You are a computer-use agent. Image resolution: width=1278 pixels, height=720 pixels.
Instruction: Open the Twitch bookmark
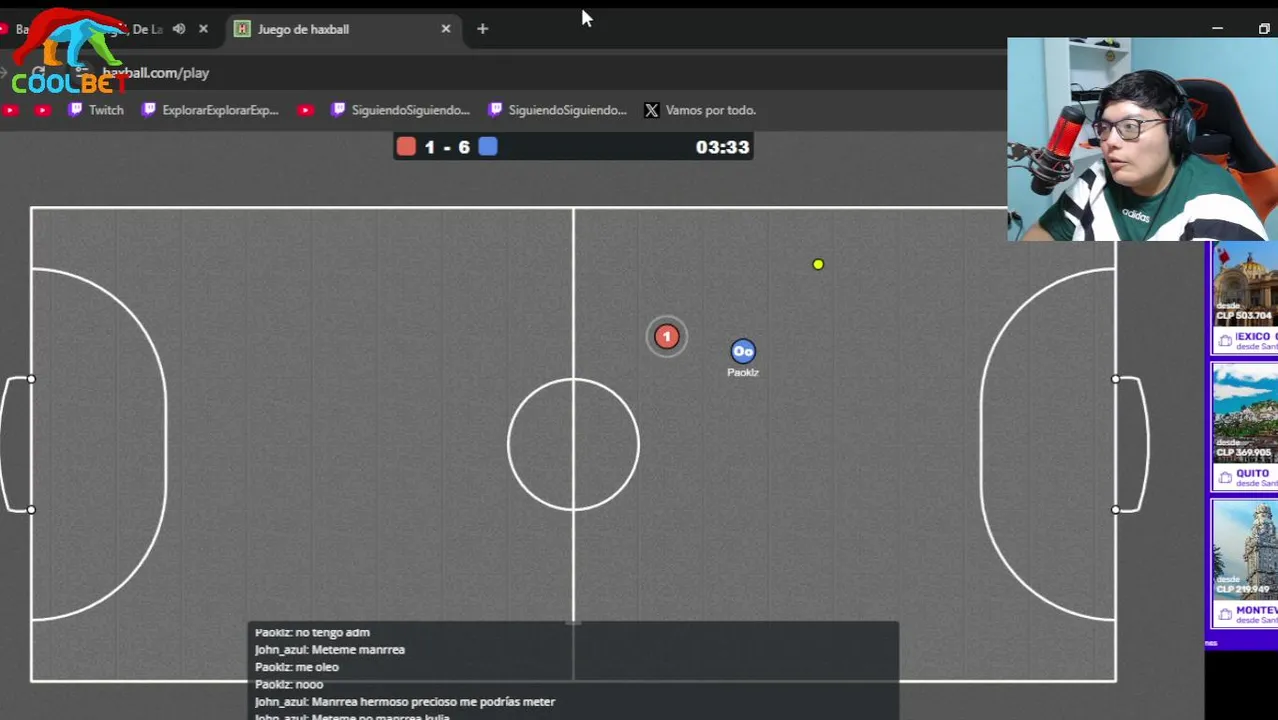96,110
